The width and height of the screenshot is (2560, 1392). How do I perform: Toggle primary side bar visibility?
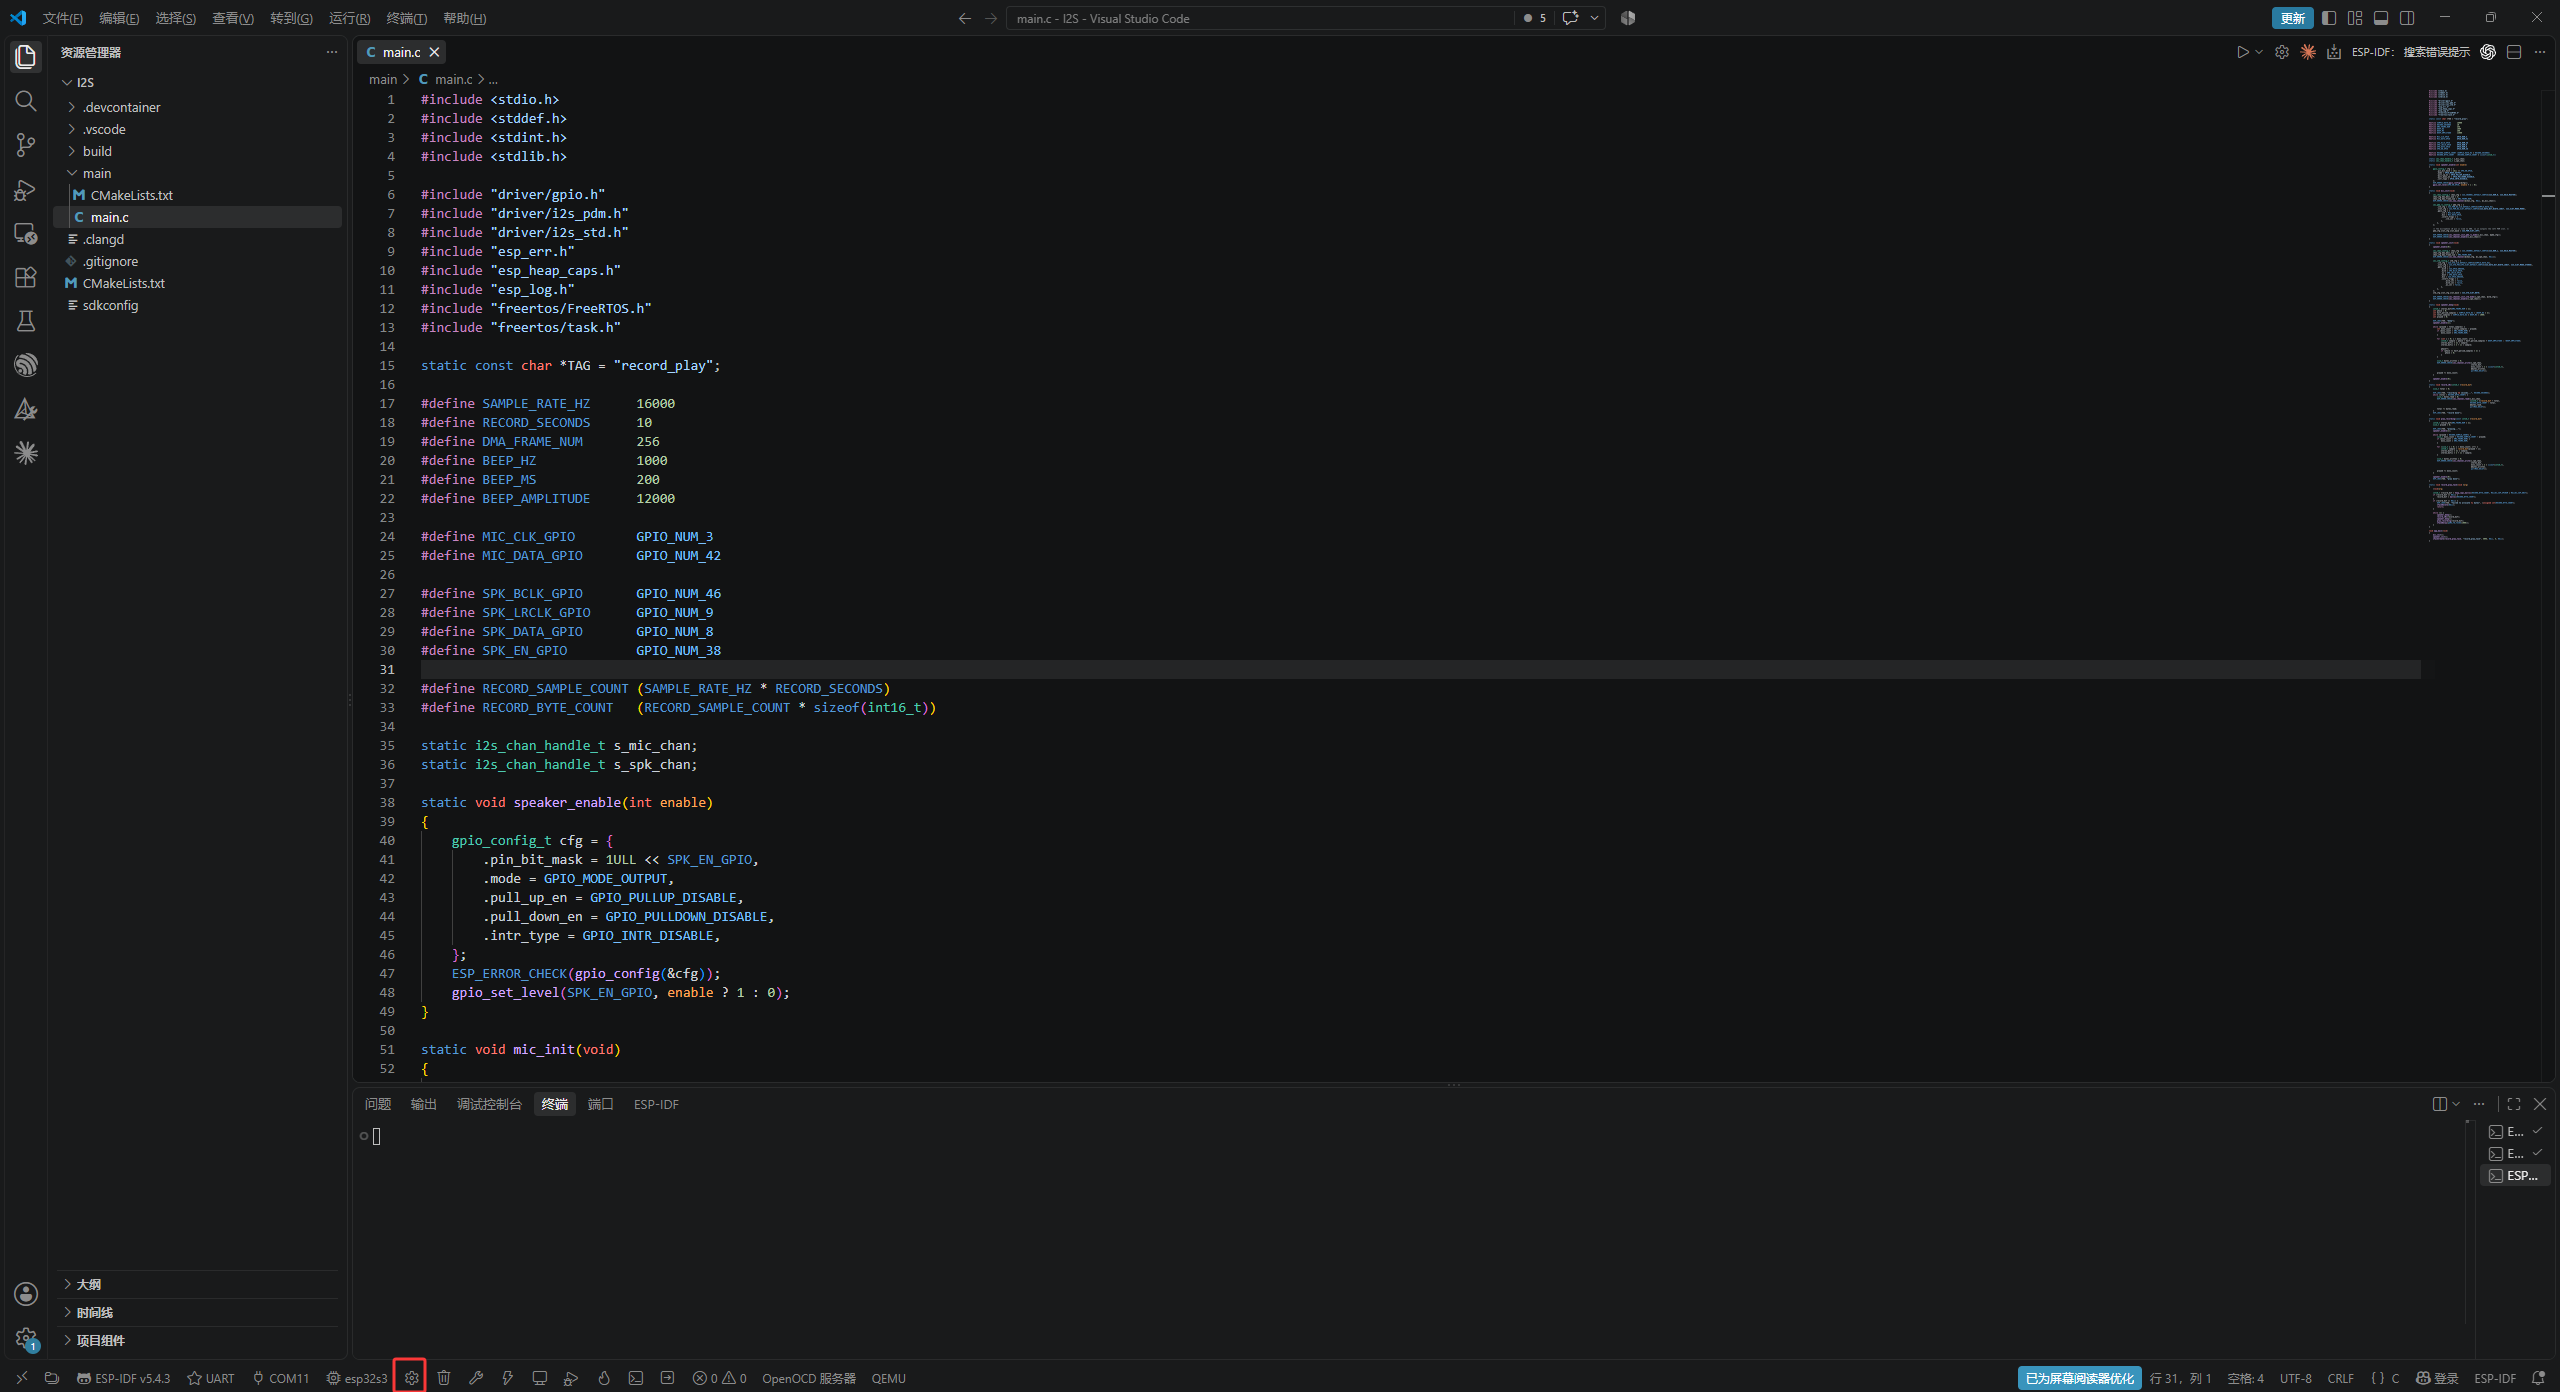pyautogui.click(x=2329, y=18)
